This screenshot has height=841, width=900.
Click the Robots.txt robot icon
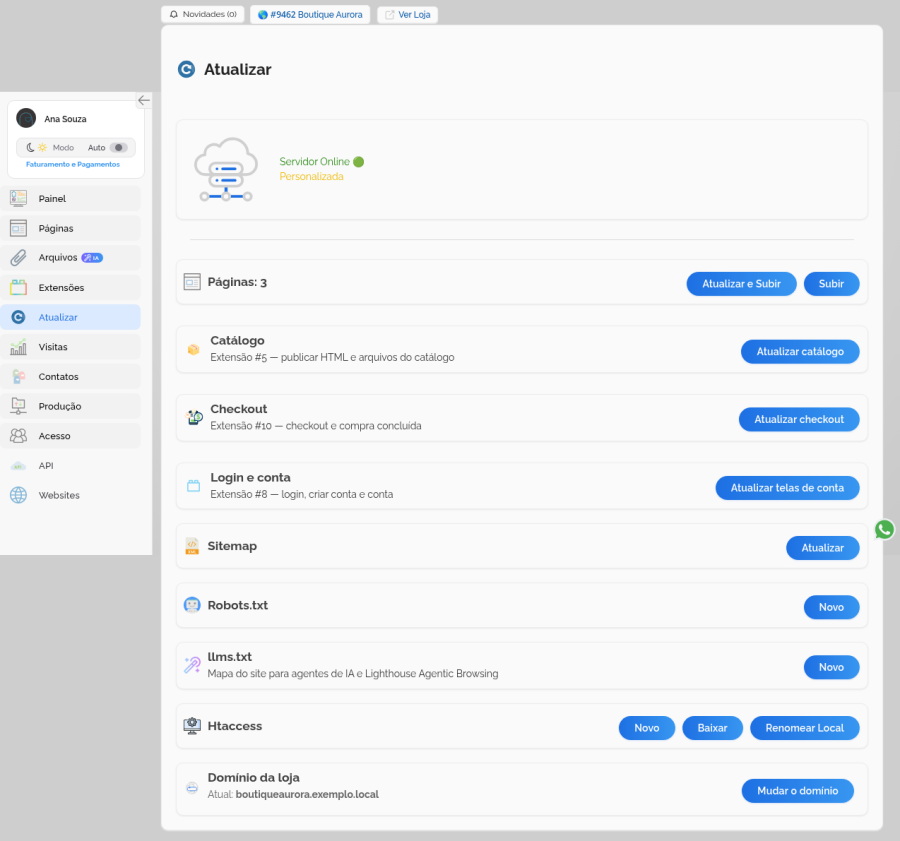point(192,605)
